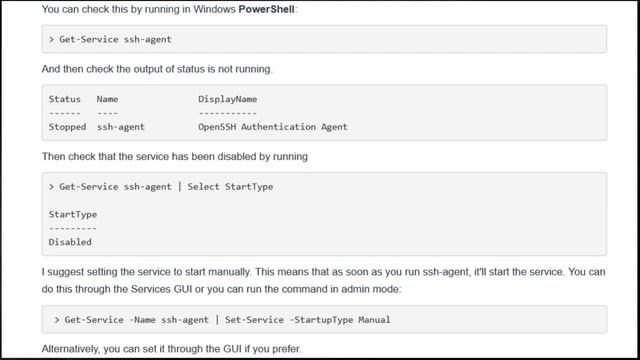Click the 'Select StartType' command text
Image resolution: width=640 pixels, height=360 pixels.
click(x=230, y=187)
